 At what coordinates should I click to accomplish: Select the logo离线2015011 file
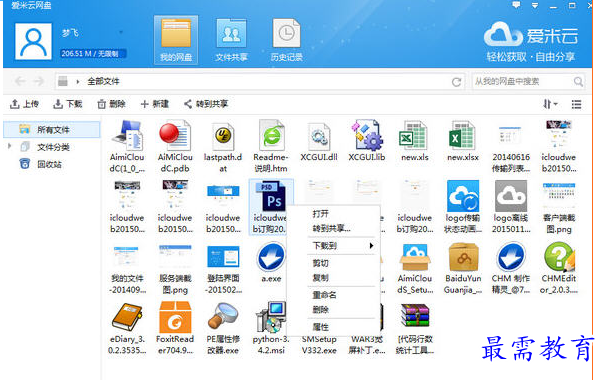511,207
